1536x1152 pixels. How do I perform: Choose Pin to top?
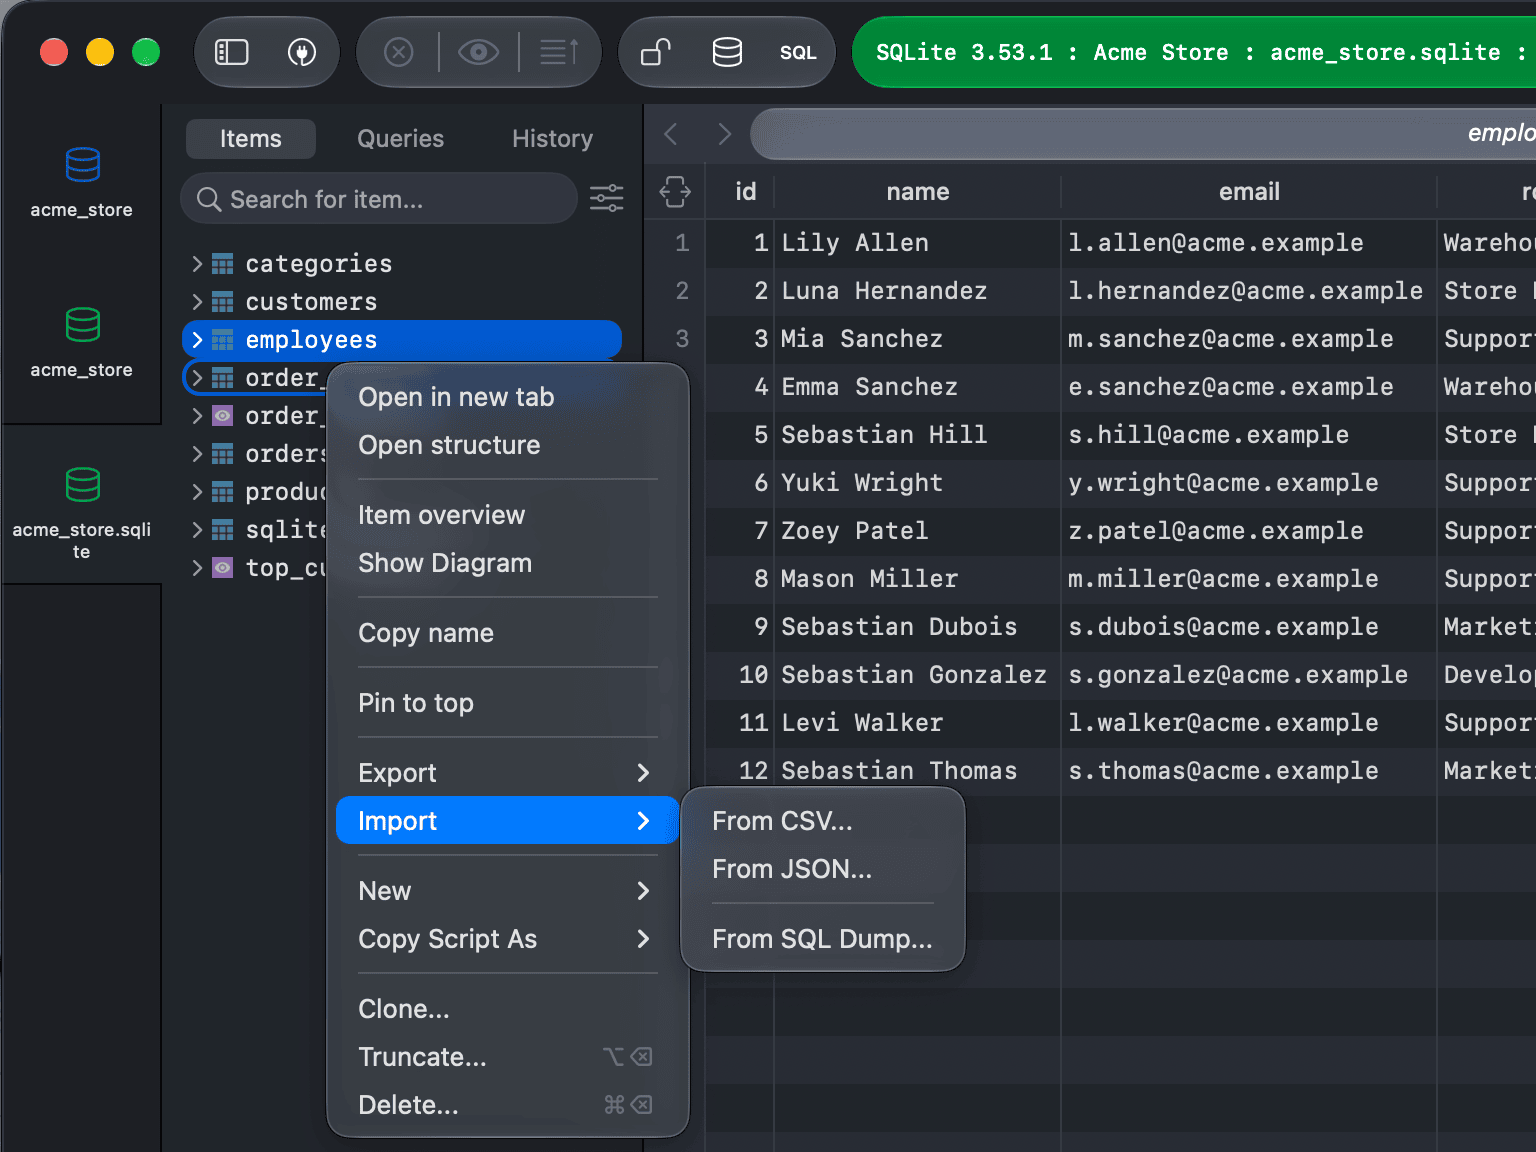(508, 703)
